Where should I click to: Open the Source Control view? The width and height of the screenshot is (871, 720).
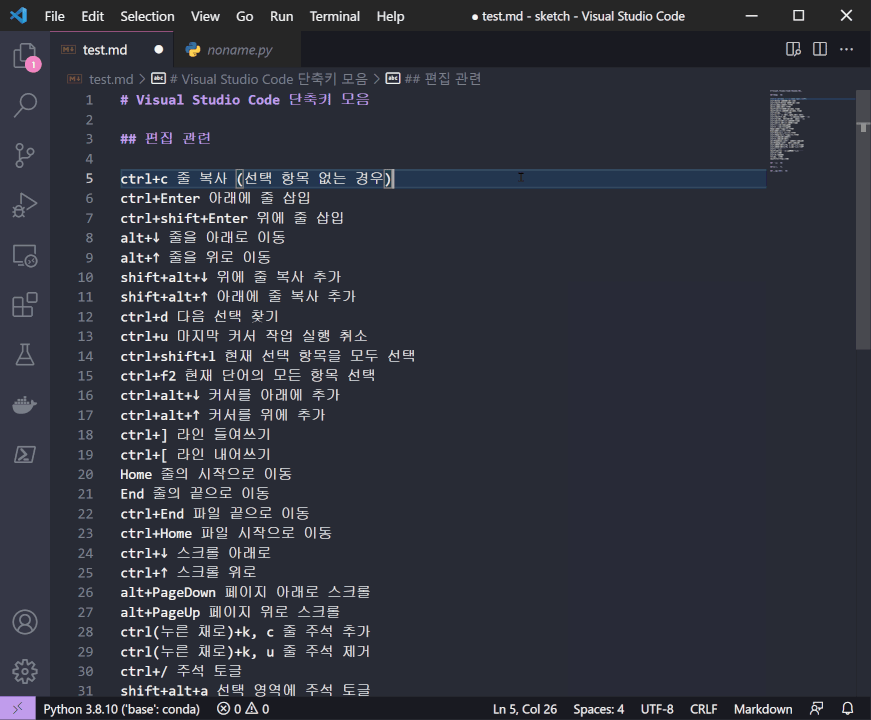(25, 155)
